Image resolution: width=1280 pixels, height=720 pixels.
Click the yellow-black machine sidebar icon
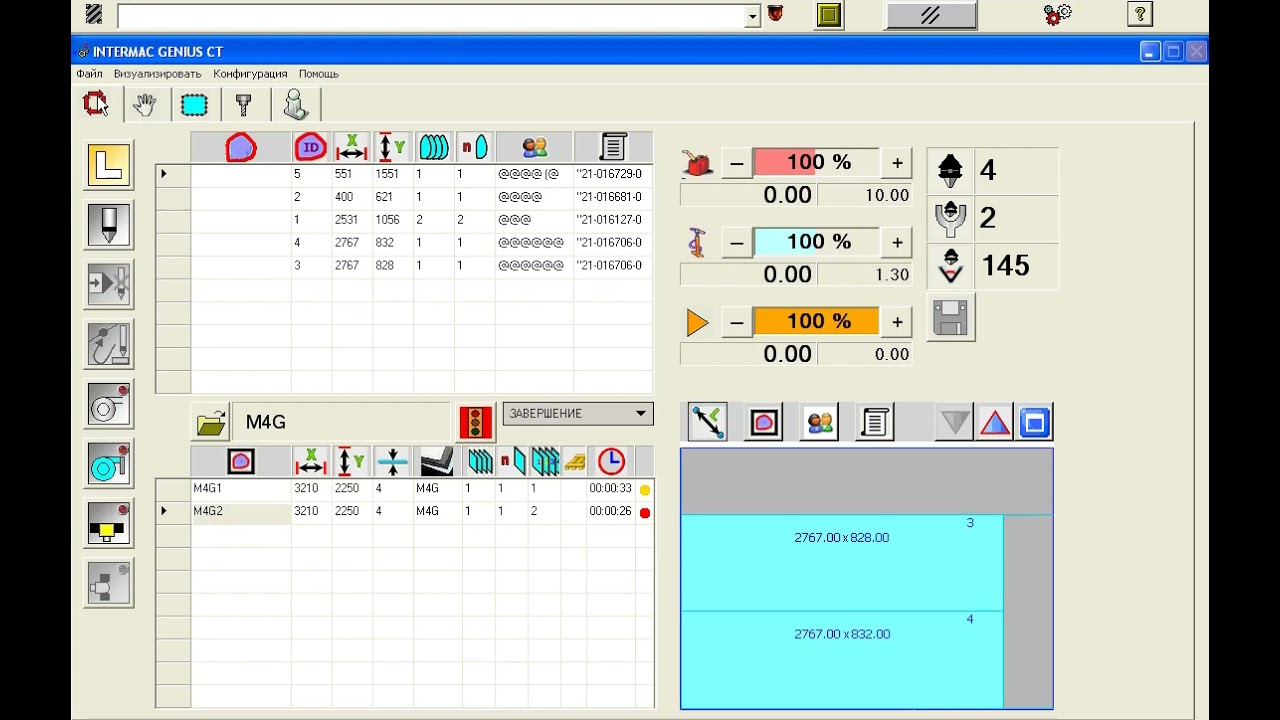coord(108,523)
